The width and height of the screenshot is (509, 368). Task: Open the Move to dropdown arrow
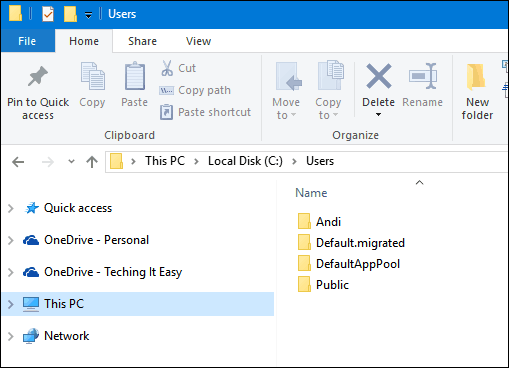[x=294, y=115]
